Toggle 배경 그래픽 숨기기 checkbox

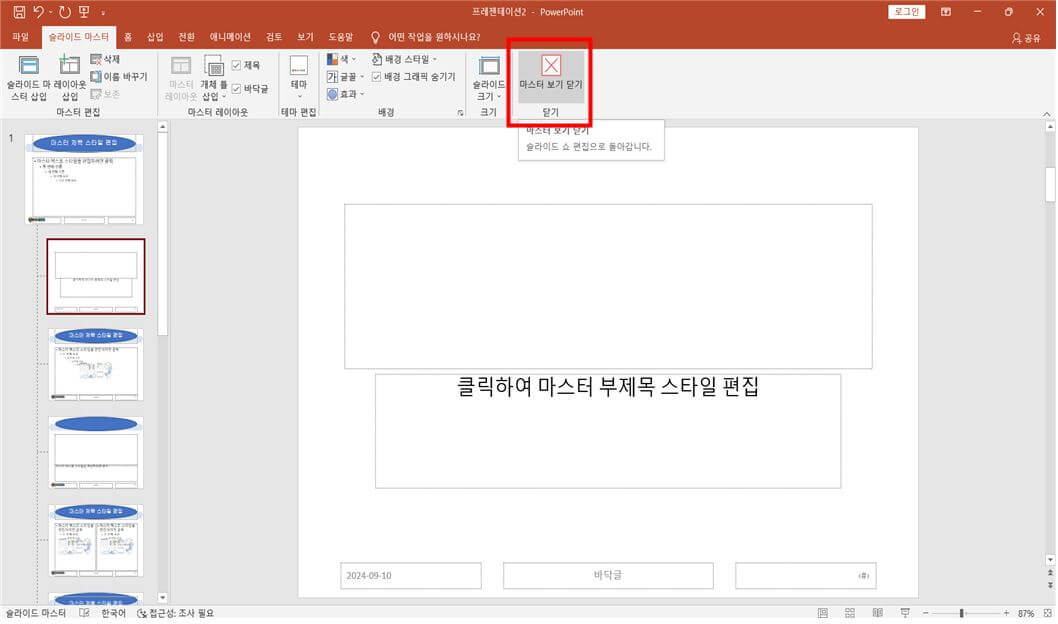(x=377, y=76)
